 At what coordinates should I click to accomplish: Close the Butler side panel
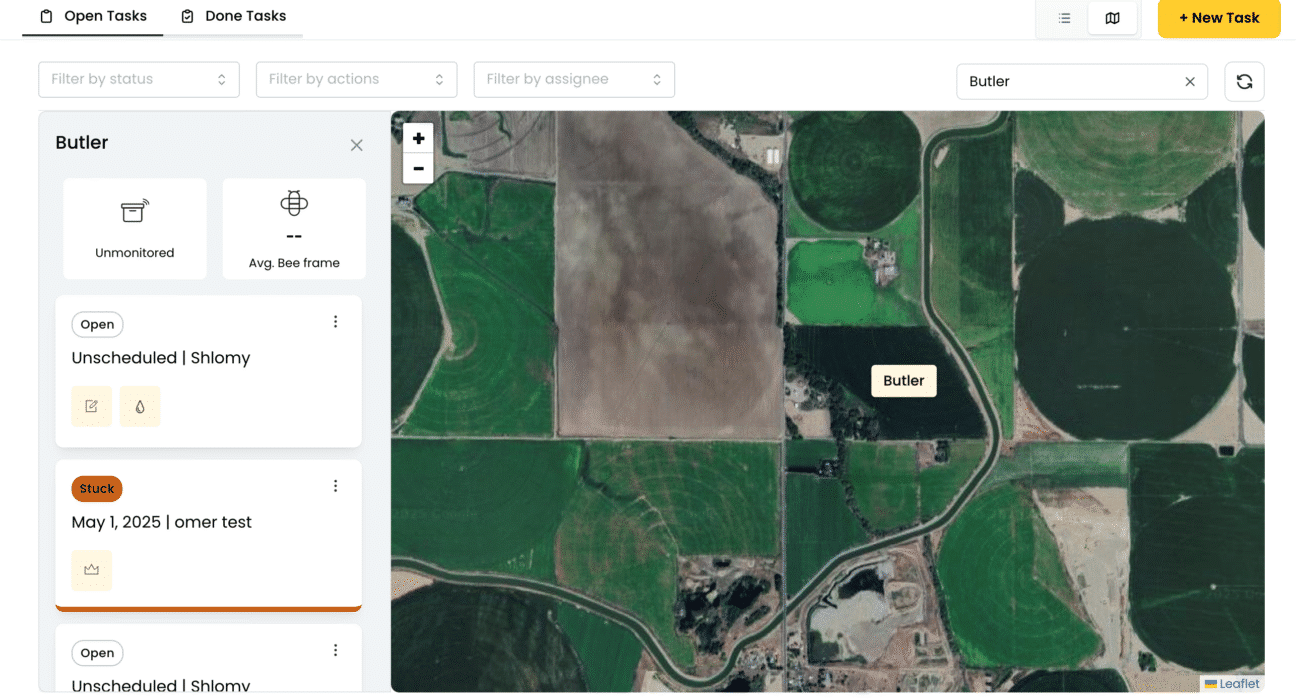[356, 145]
